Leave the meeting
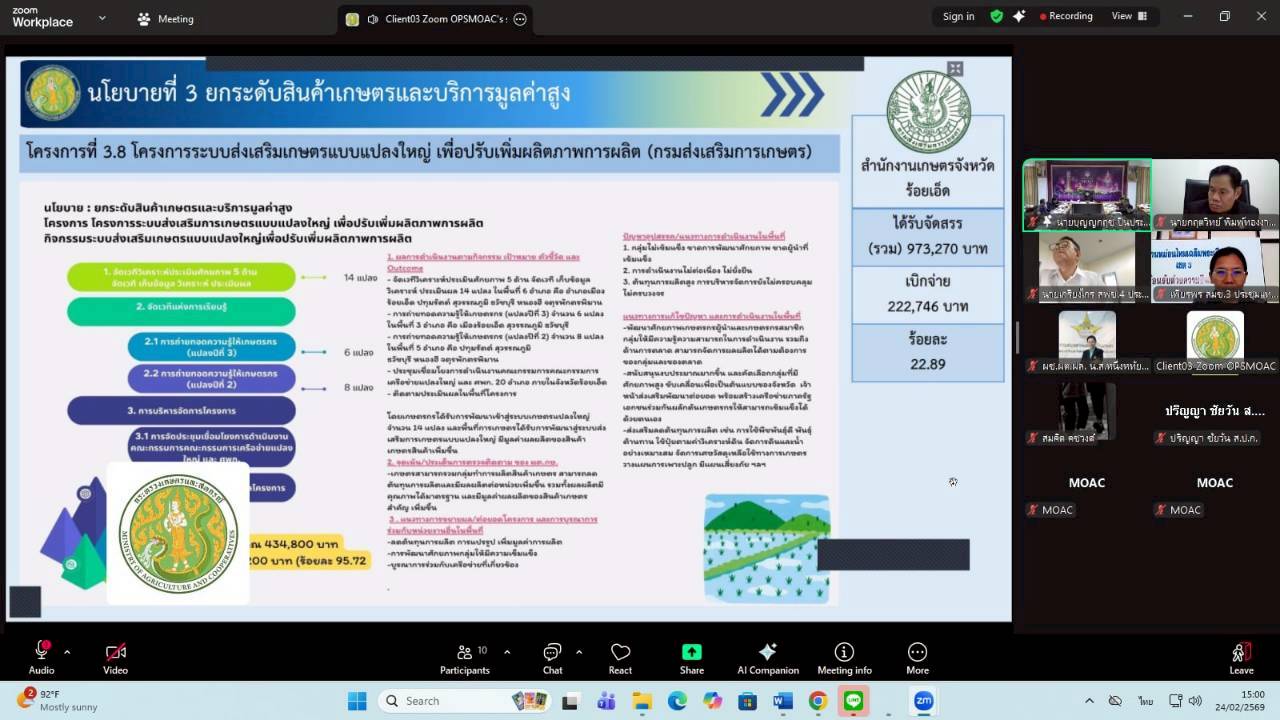Viewport: 1280px width, 720px height. pyautogui.click(x=1241, y=657)
